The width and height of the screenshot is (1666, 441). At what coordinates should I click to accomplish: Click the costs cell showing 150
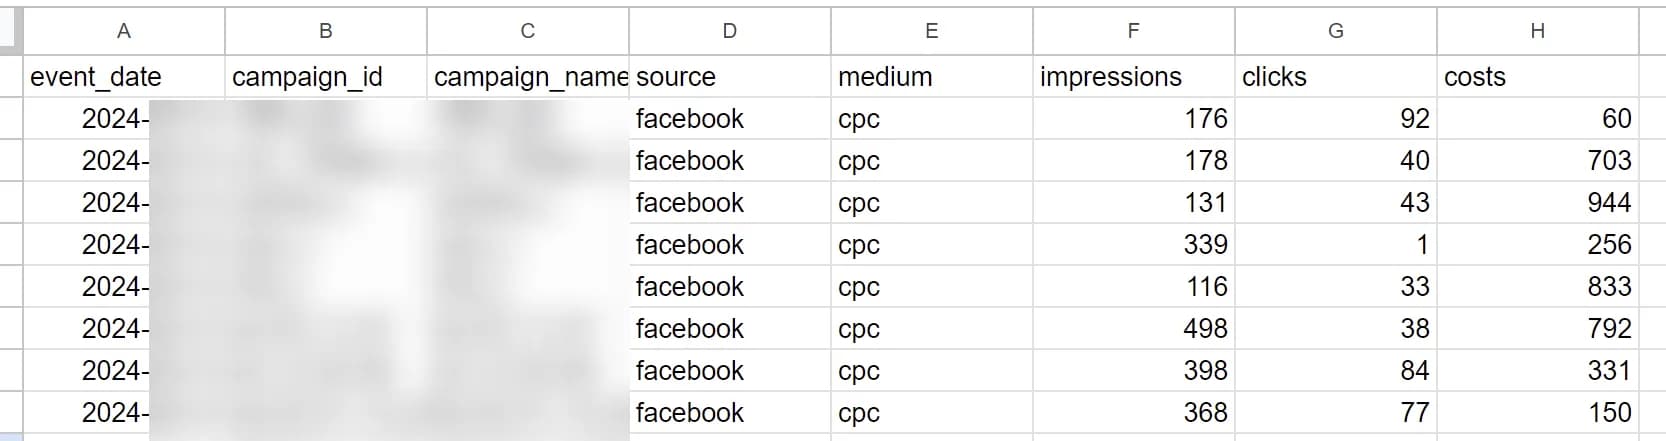tap(1537, 413)
